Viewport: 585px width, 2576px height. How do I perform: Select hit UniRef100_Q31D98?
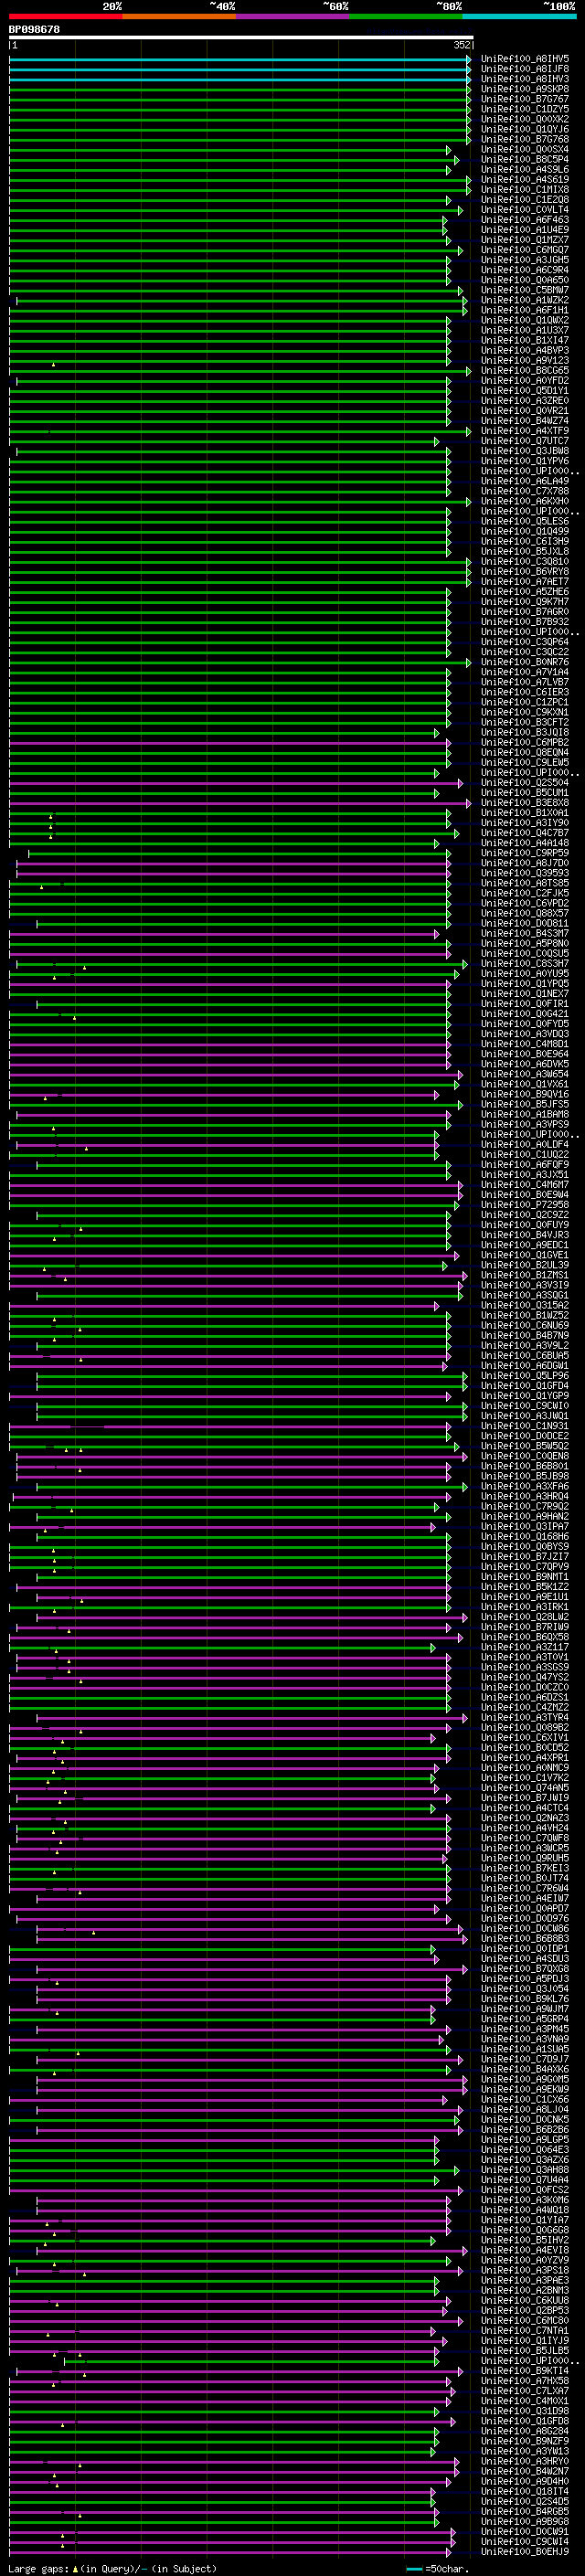click(x=525, y=2411)
